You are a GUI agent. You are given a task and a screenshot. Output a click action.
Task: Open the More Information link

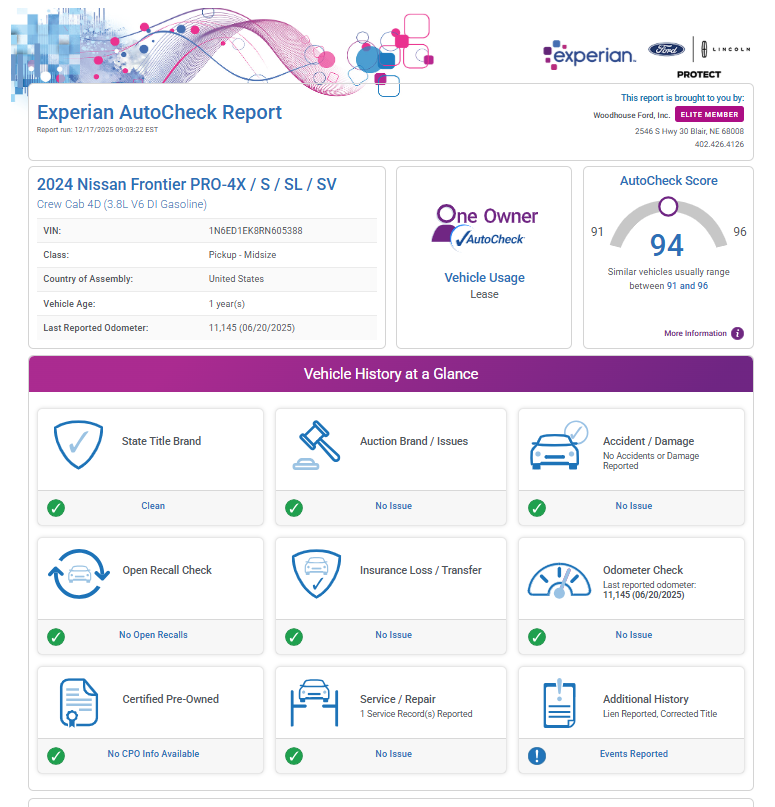(695, 334)
